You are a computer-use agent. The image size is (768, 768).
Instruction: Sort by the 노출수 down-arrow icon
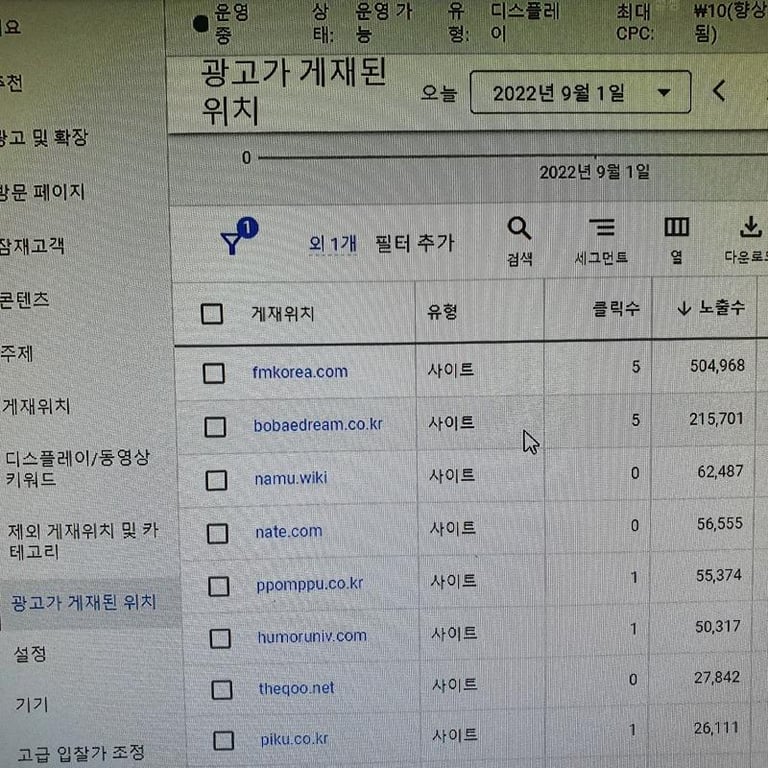pos(684,309)
